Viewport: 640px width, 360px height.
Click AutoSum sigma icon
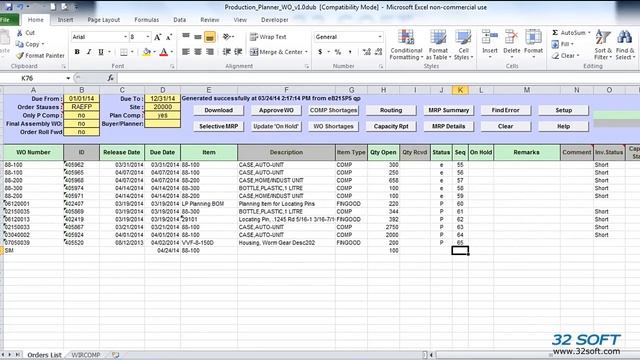pyautogui.click(x=555, y=33)
